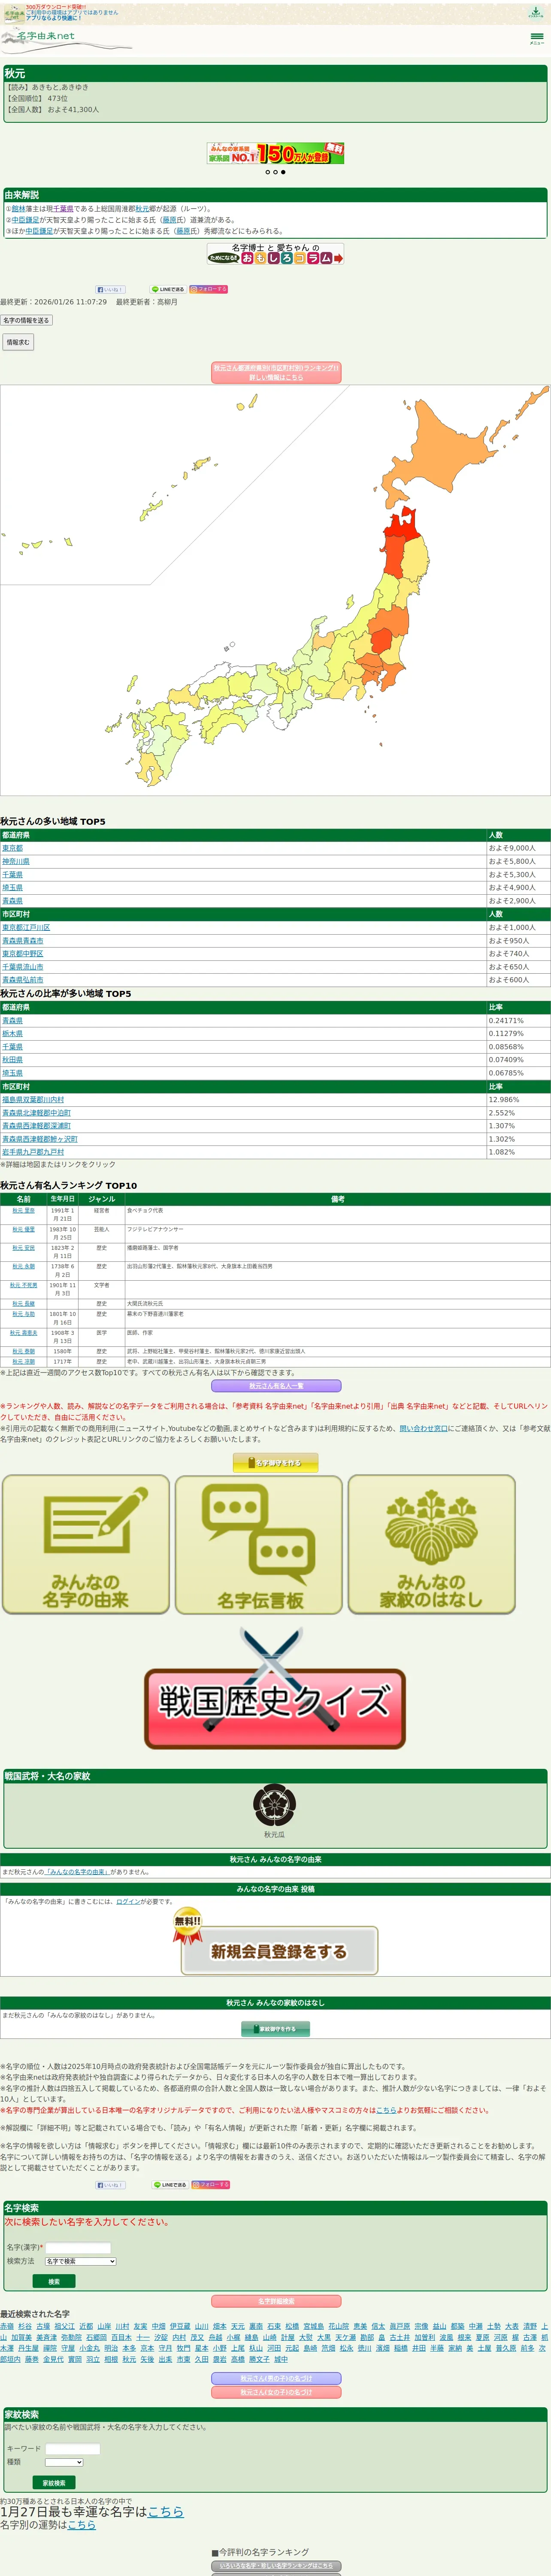551x2576 pixels.
Task: Click the app download icon in the header
Action: [x=536, y=13]
